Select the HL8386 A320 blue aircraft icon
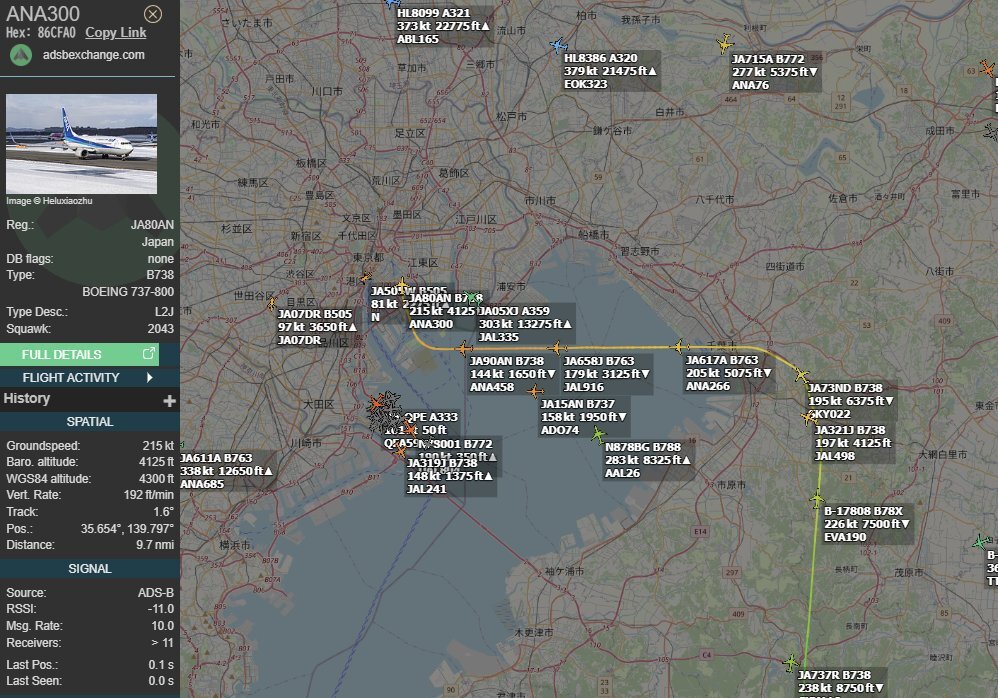 [x=558, y=46]
